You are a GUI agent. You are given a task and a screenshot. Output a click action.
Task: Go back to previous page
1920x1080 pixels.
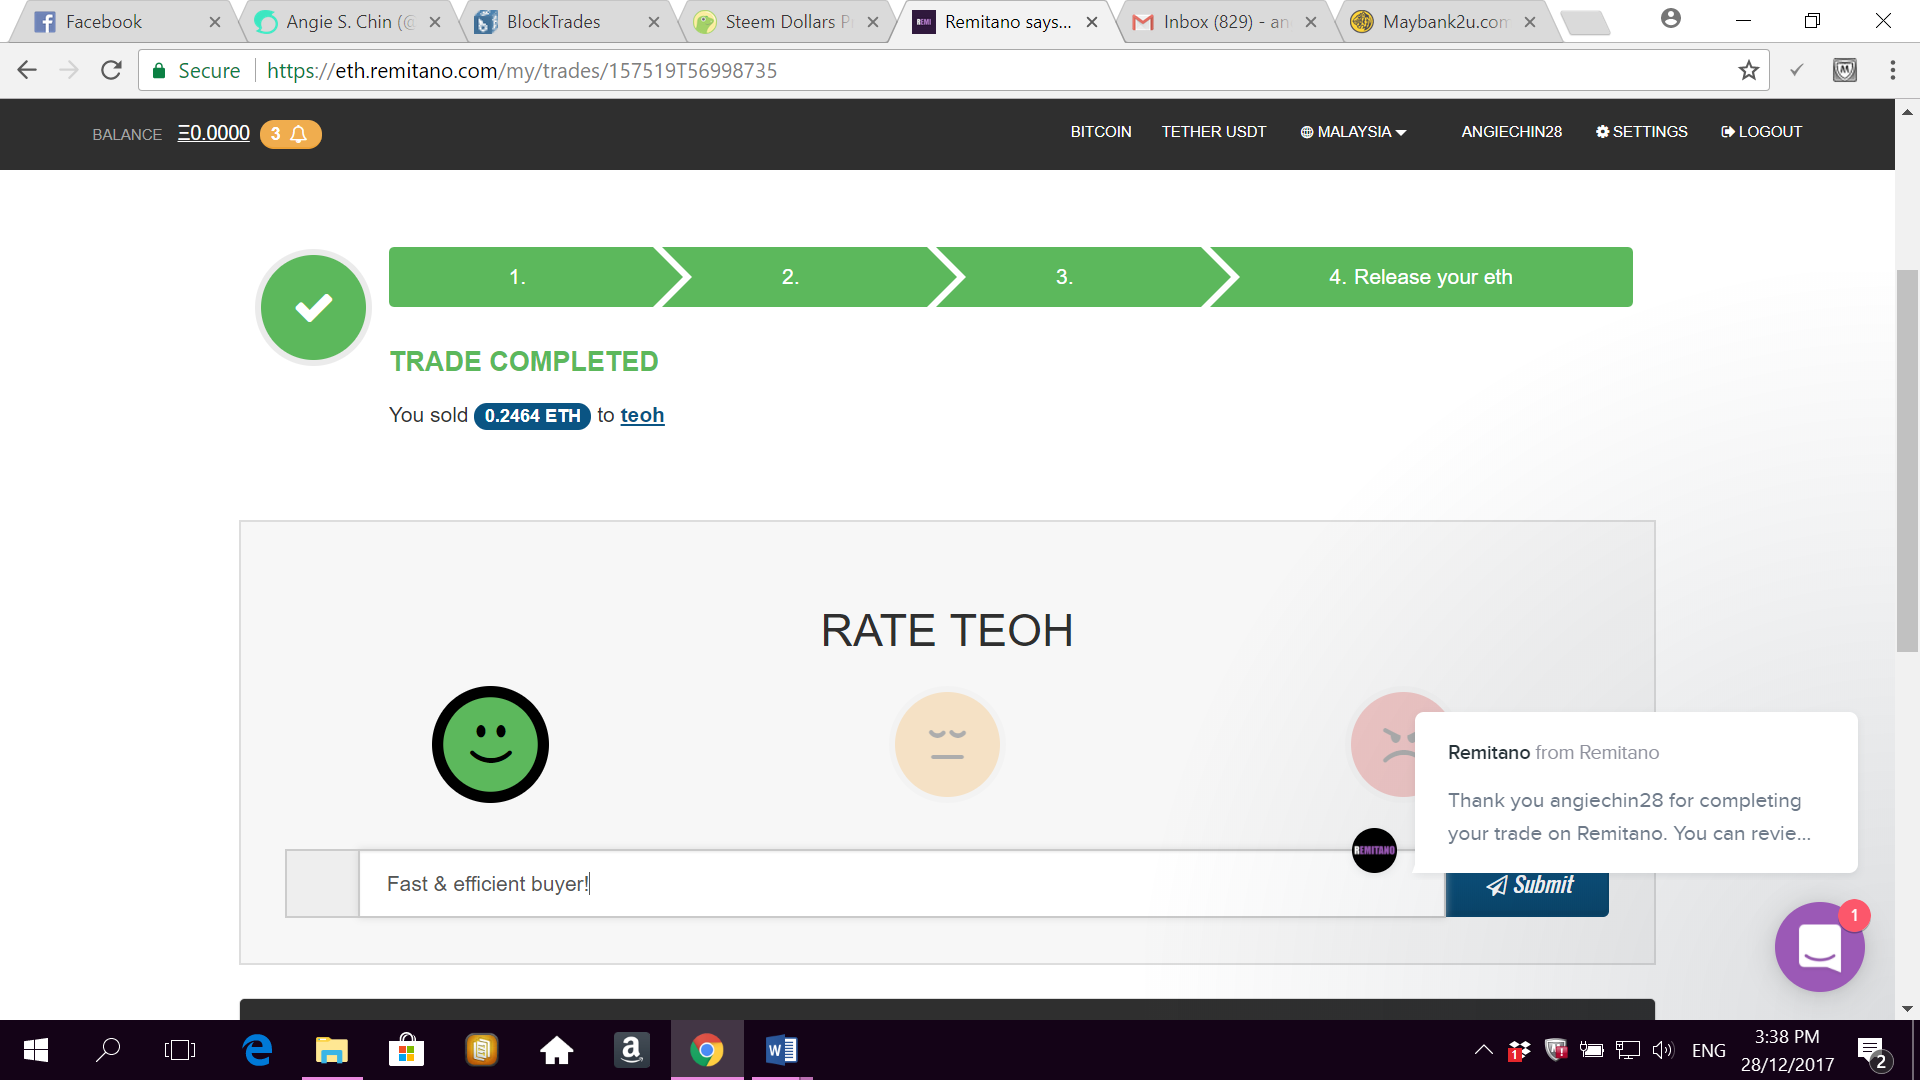(27, 70)
